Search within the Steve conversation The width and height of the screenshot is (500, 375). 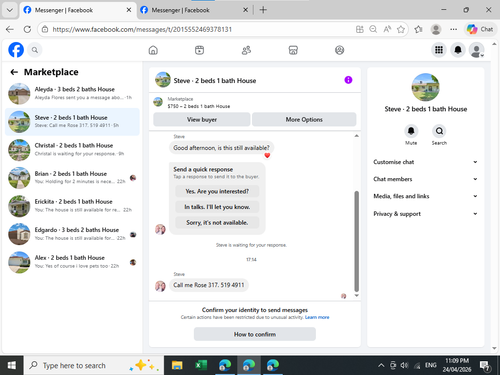tap(439, 131)
